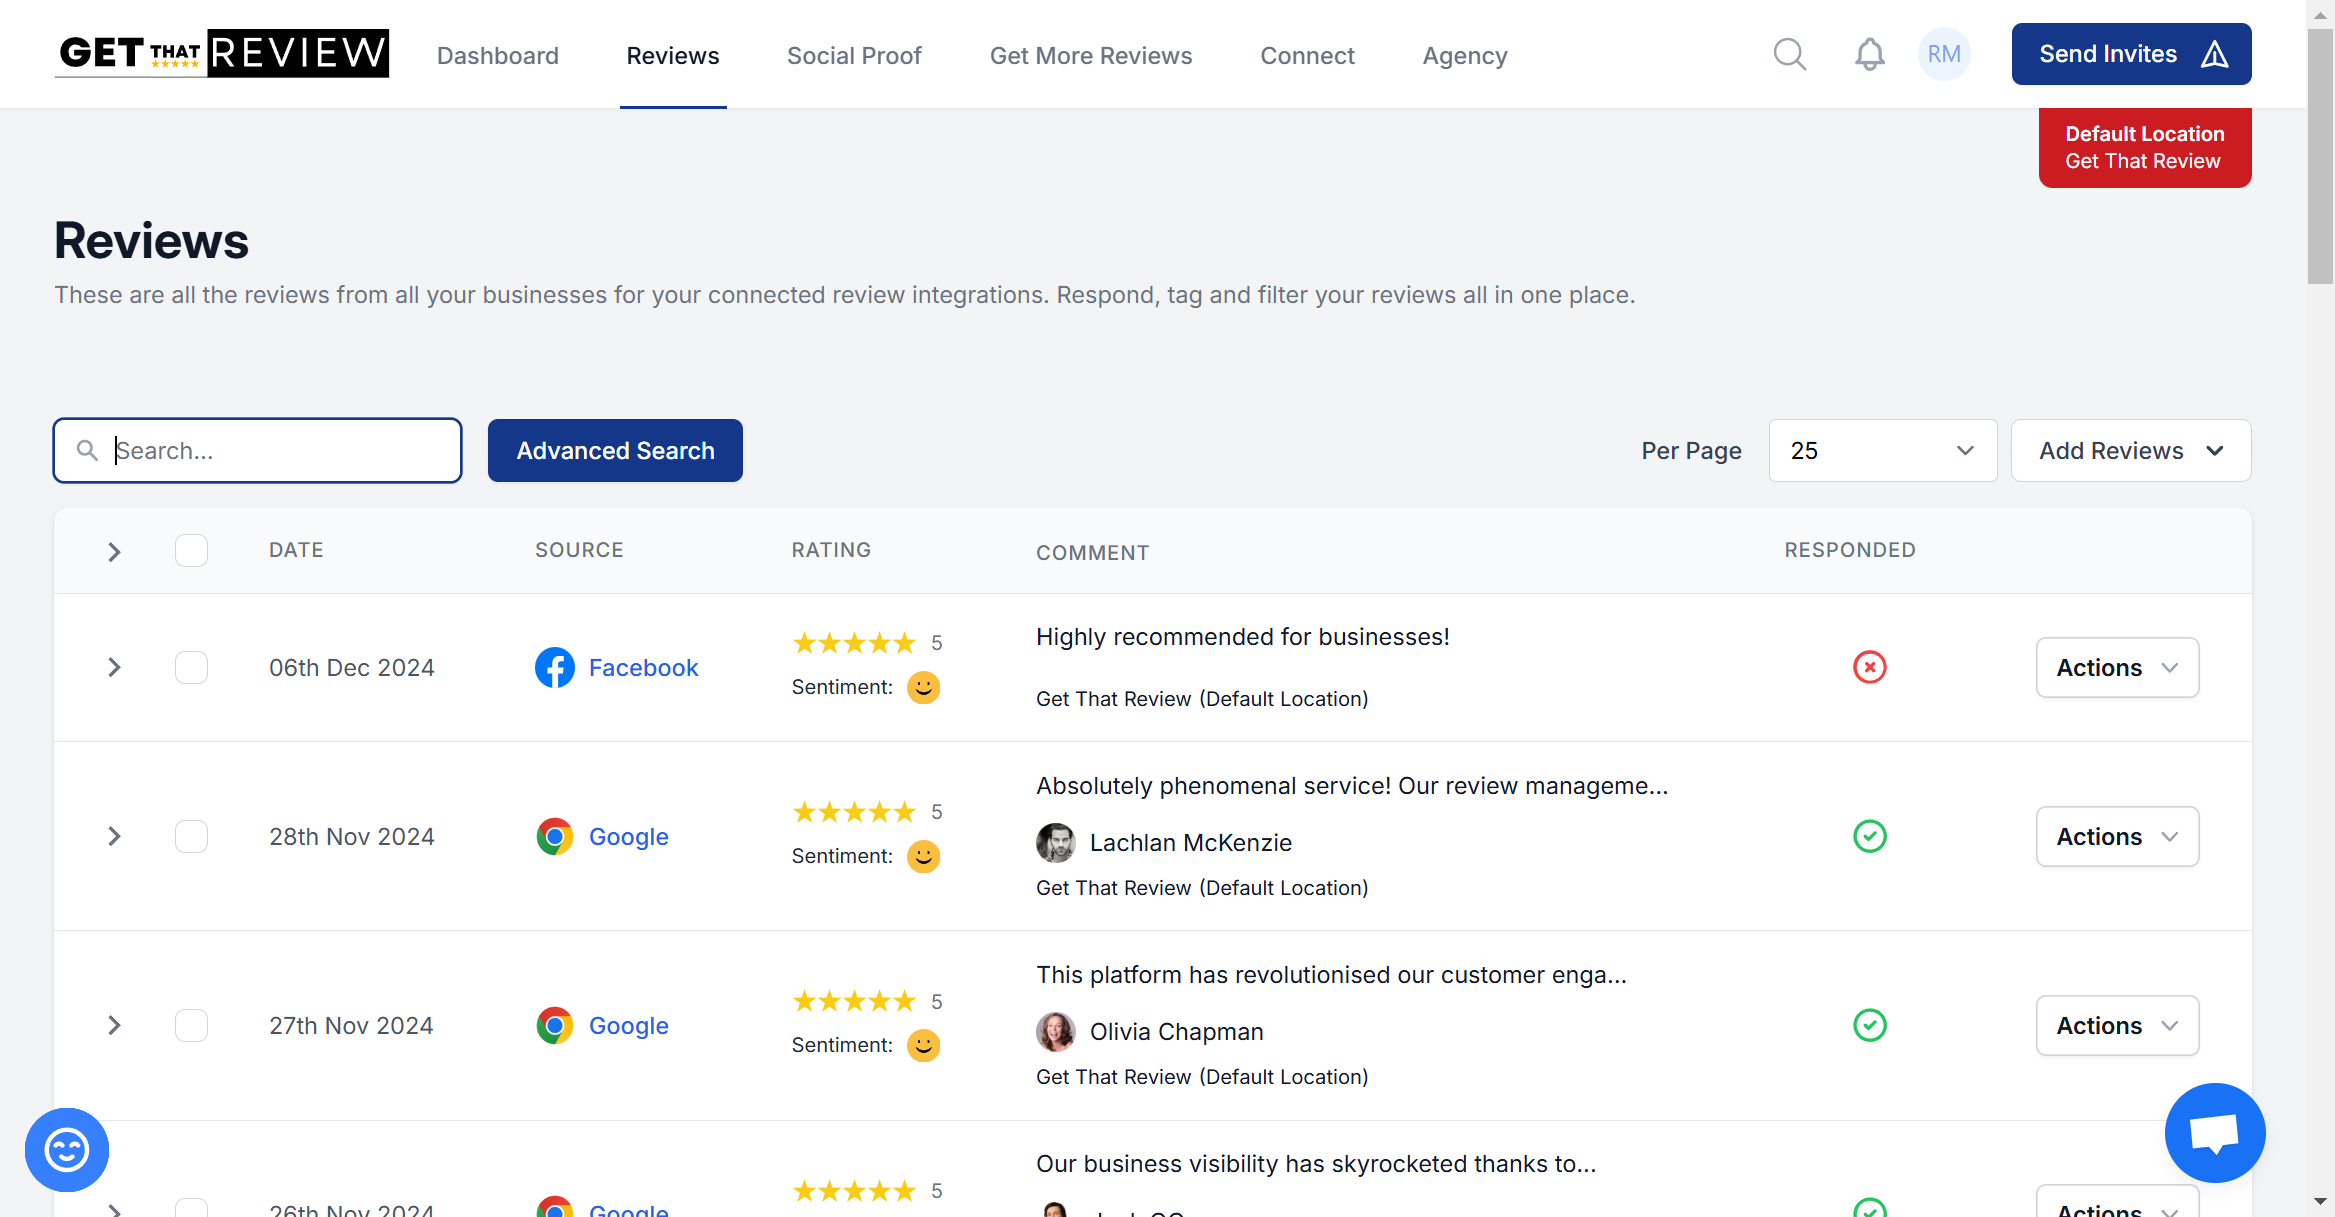Select checkbox for 06th Dec 2024 review
The width and height of the screenshot is (2335, 1217).
(191, 667)
